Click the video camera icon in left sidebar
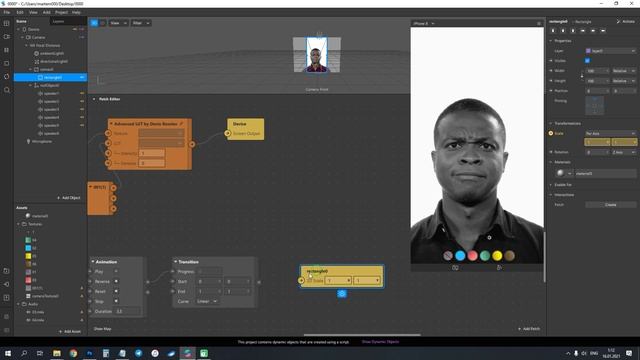Image resolution: width=640 pixels, height=360 pixels. (x=7, y=37)
